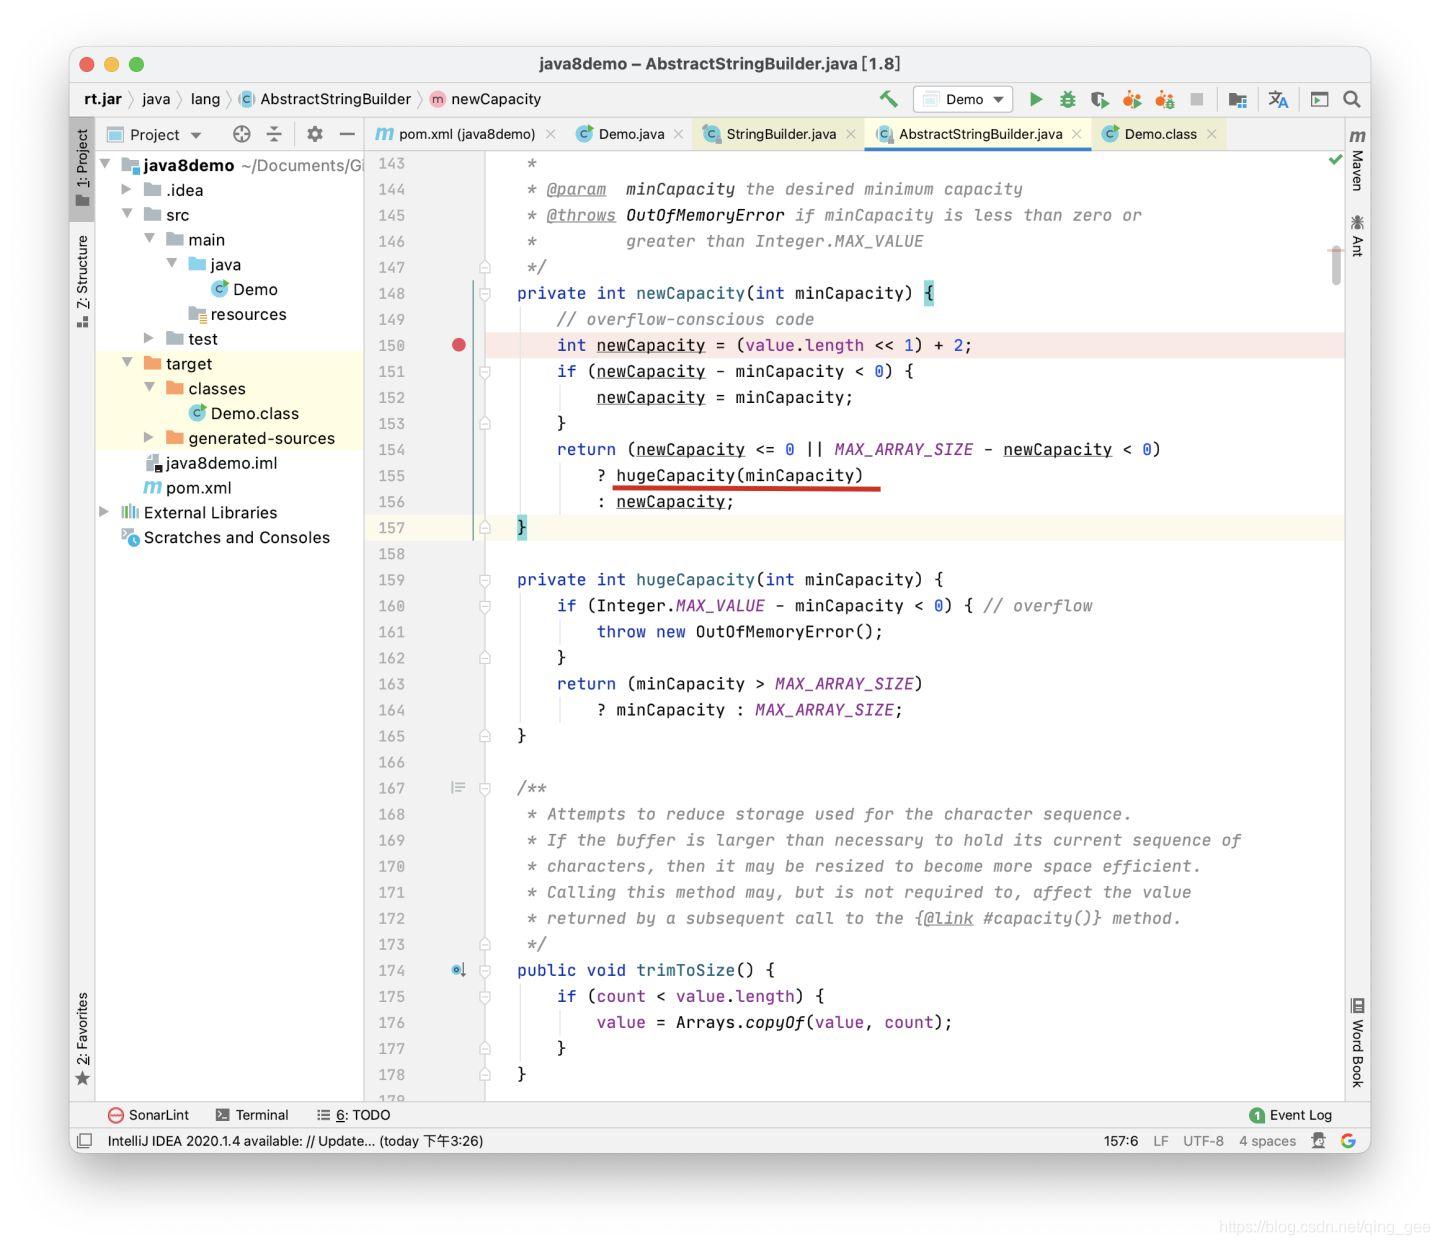Open the Project panel settings gear
This screenshot has width=1440, height=1245.
[x=314, y=134]
